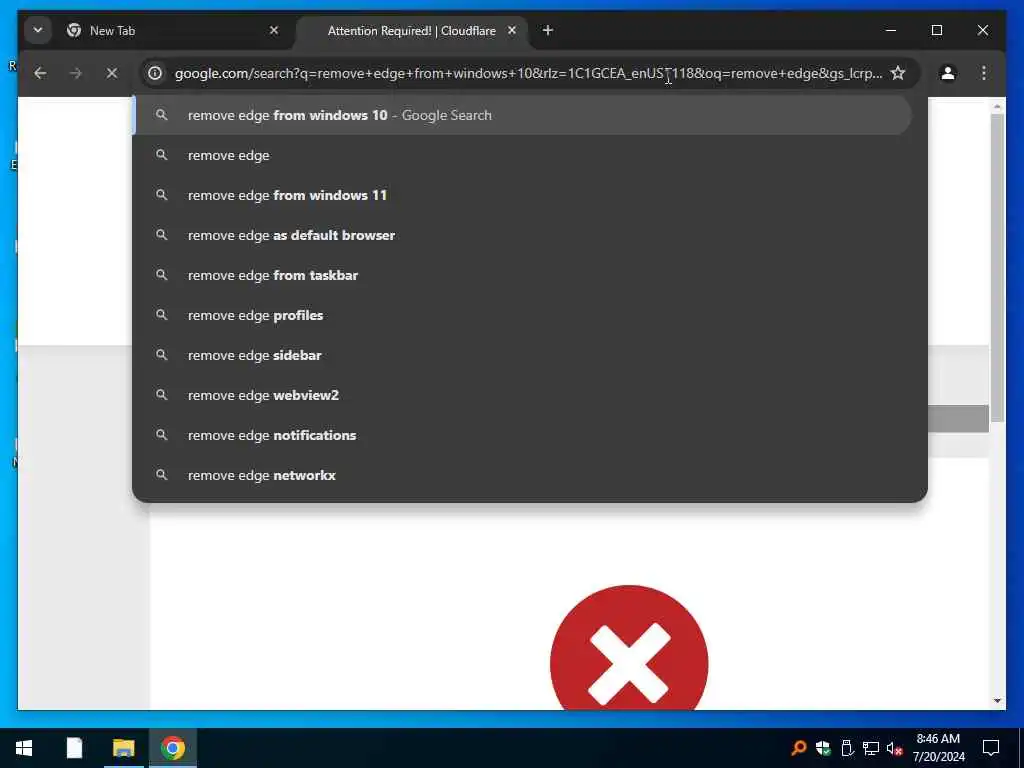Screen dimensions: 1024x768
Task: Open Chrome's three-dot menu
Action: coord(984,73)
